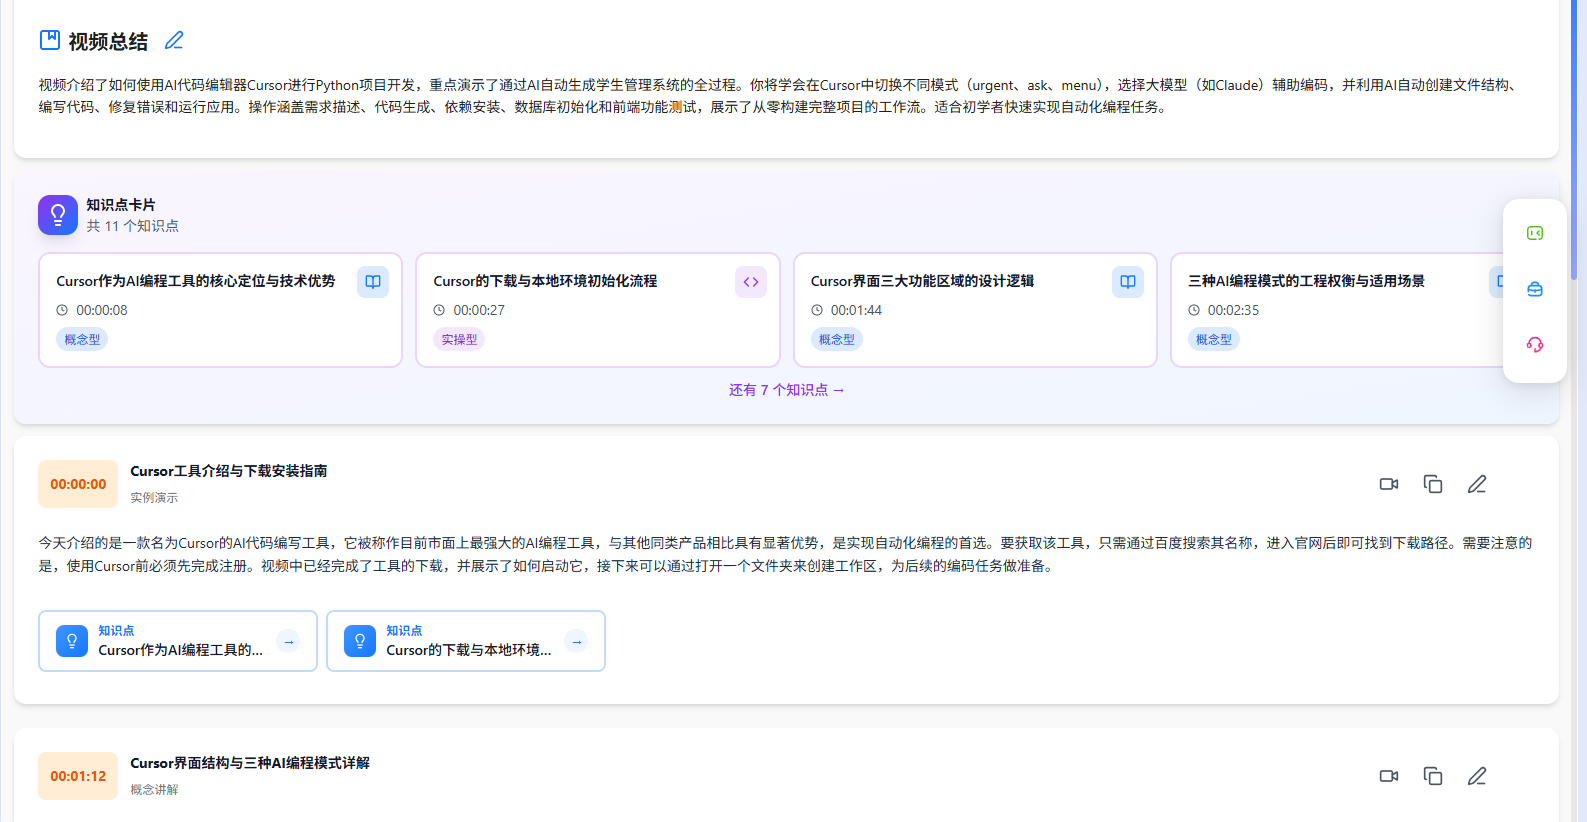This screenshot has width=1587, height=822.
Task: Click arrow on Cursor作为AI编程工具的 knowledge chip
Action: click(x=288, y=641)
